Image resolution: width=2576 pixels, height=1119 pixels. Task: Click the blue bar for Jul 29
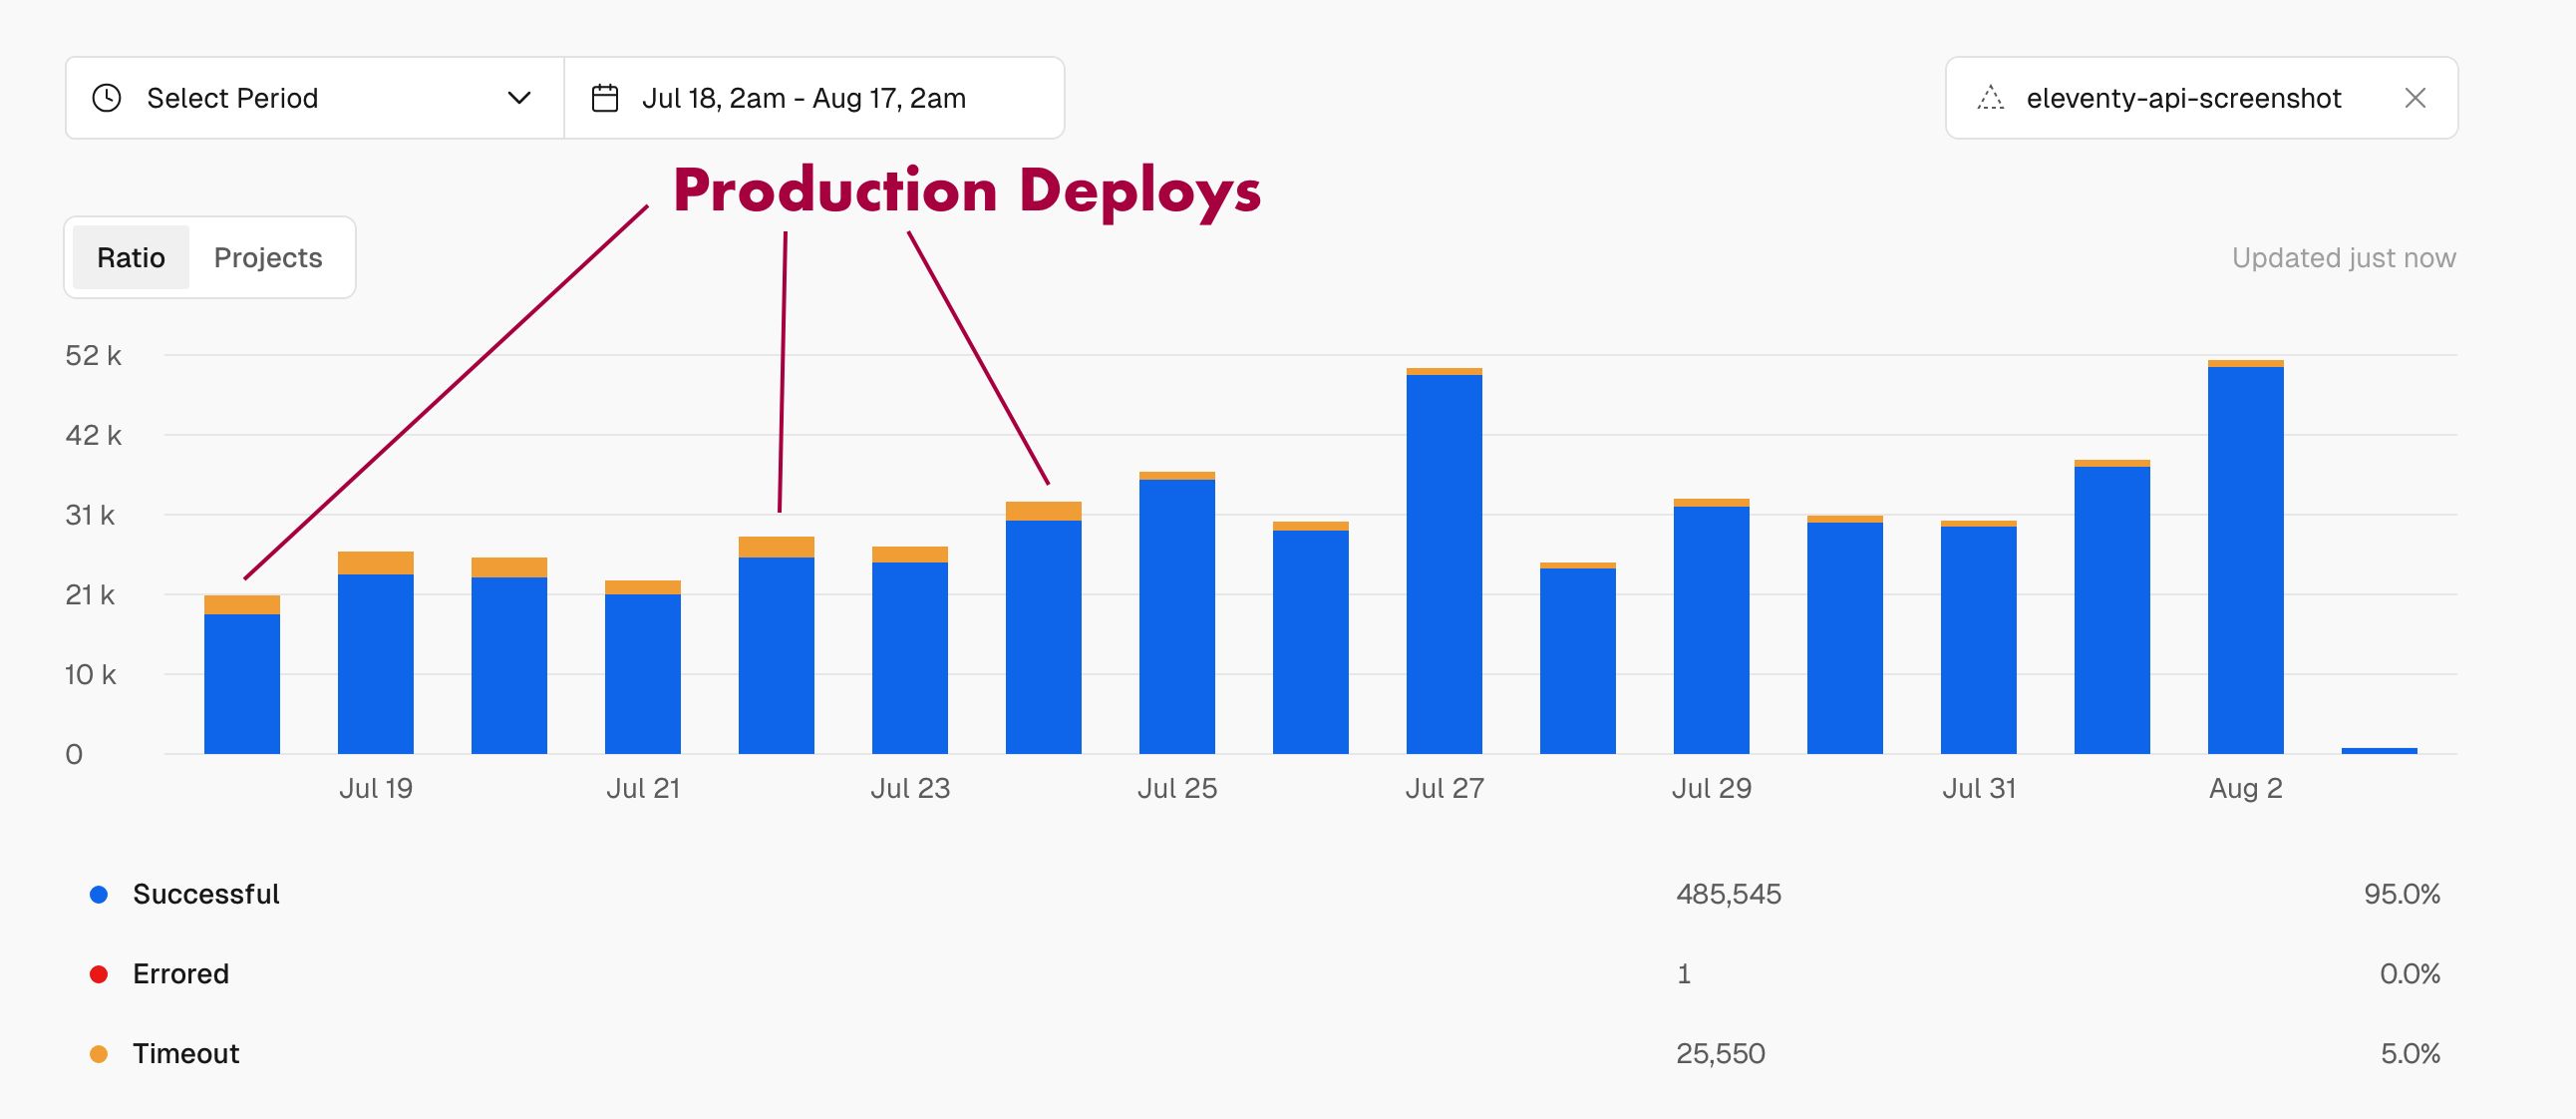click(1711, 630)
